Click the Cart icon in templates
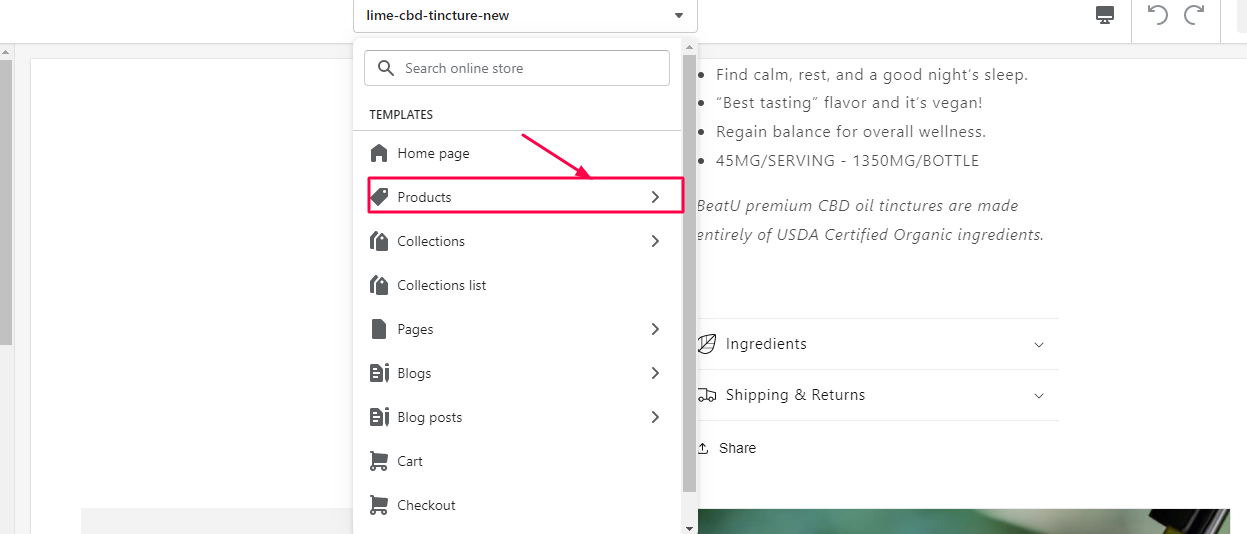This screenshot has height=534, width=1247. click(x=378, y=461)
